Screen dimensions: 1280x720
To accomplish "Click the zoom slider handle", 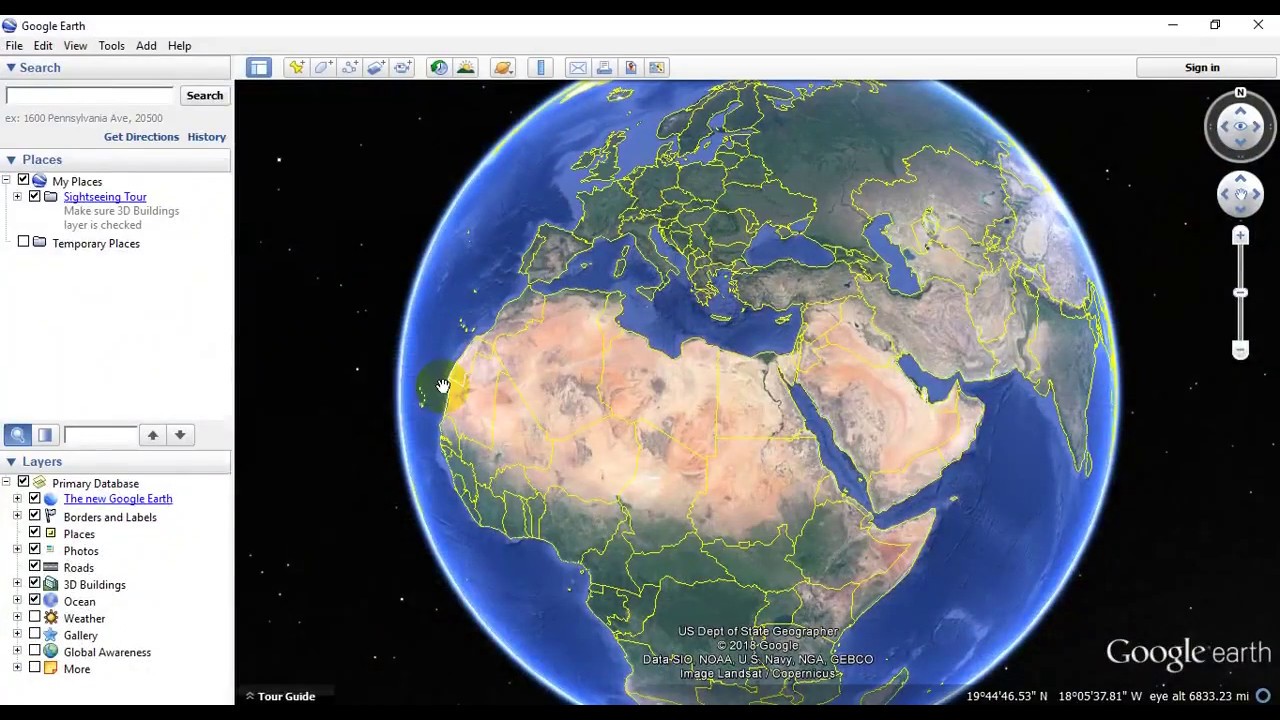I will (x=1240, y=293).
